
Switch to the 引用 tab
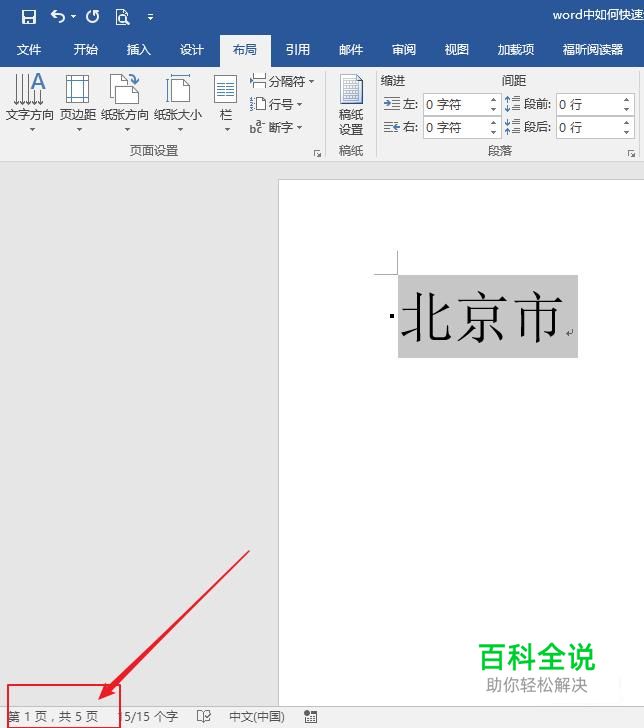[x=298, y=49]
